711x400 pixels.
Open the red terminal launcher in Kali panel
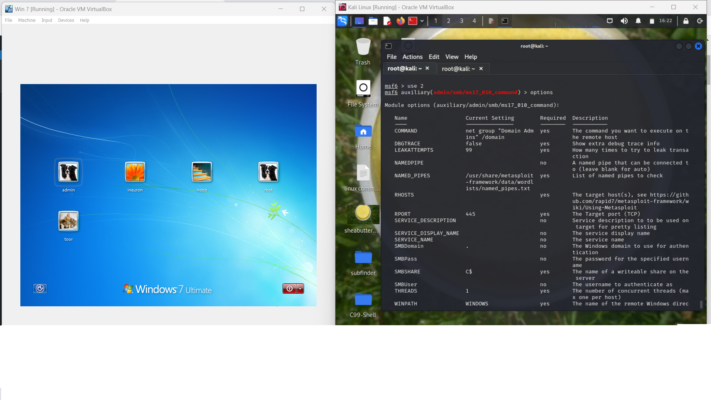coord(413,21)
